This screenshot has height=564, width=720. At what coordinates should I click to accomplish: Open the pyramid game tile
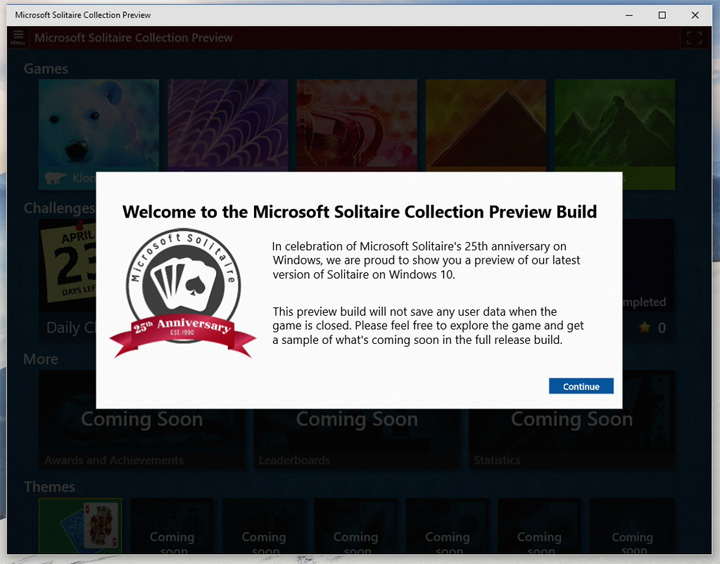[x=486, y=125]
